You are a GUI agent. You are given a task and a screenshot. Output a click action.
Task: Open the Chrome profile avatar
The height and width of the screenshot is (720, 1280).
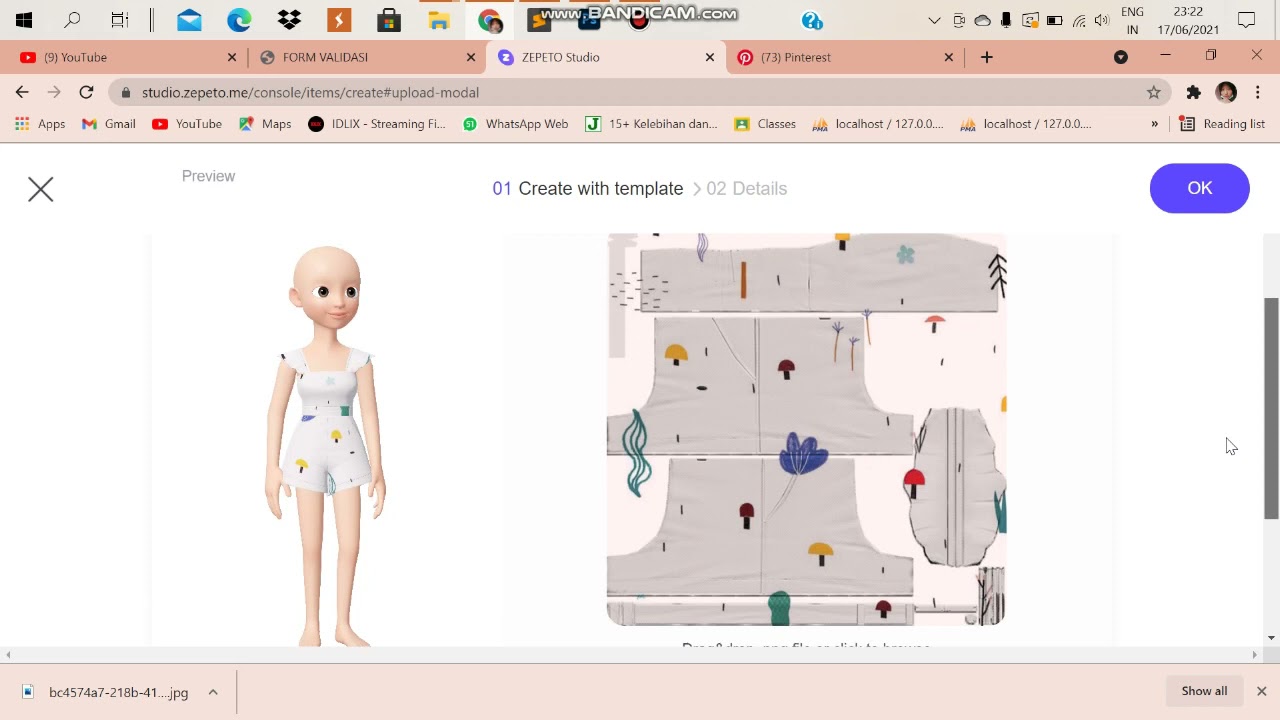click(x=1226, y=92)
